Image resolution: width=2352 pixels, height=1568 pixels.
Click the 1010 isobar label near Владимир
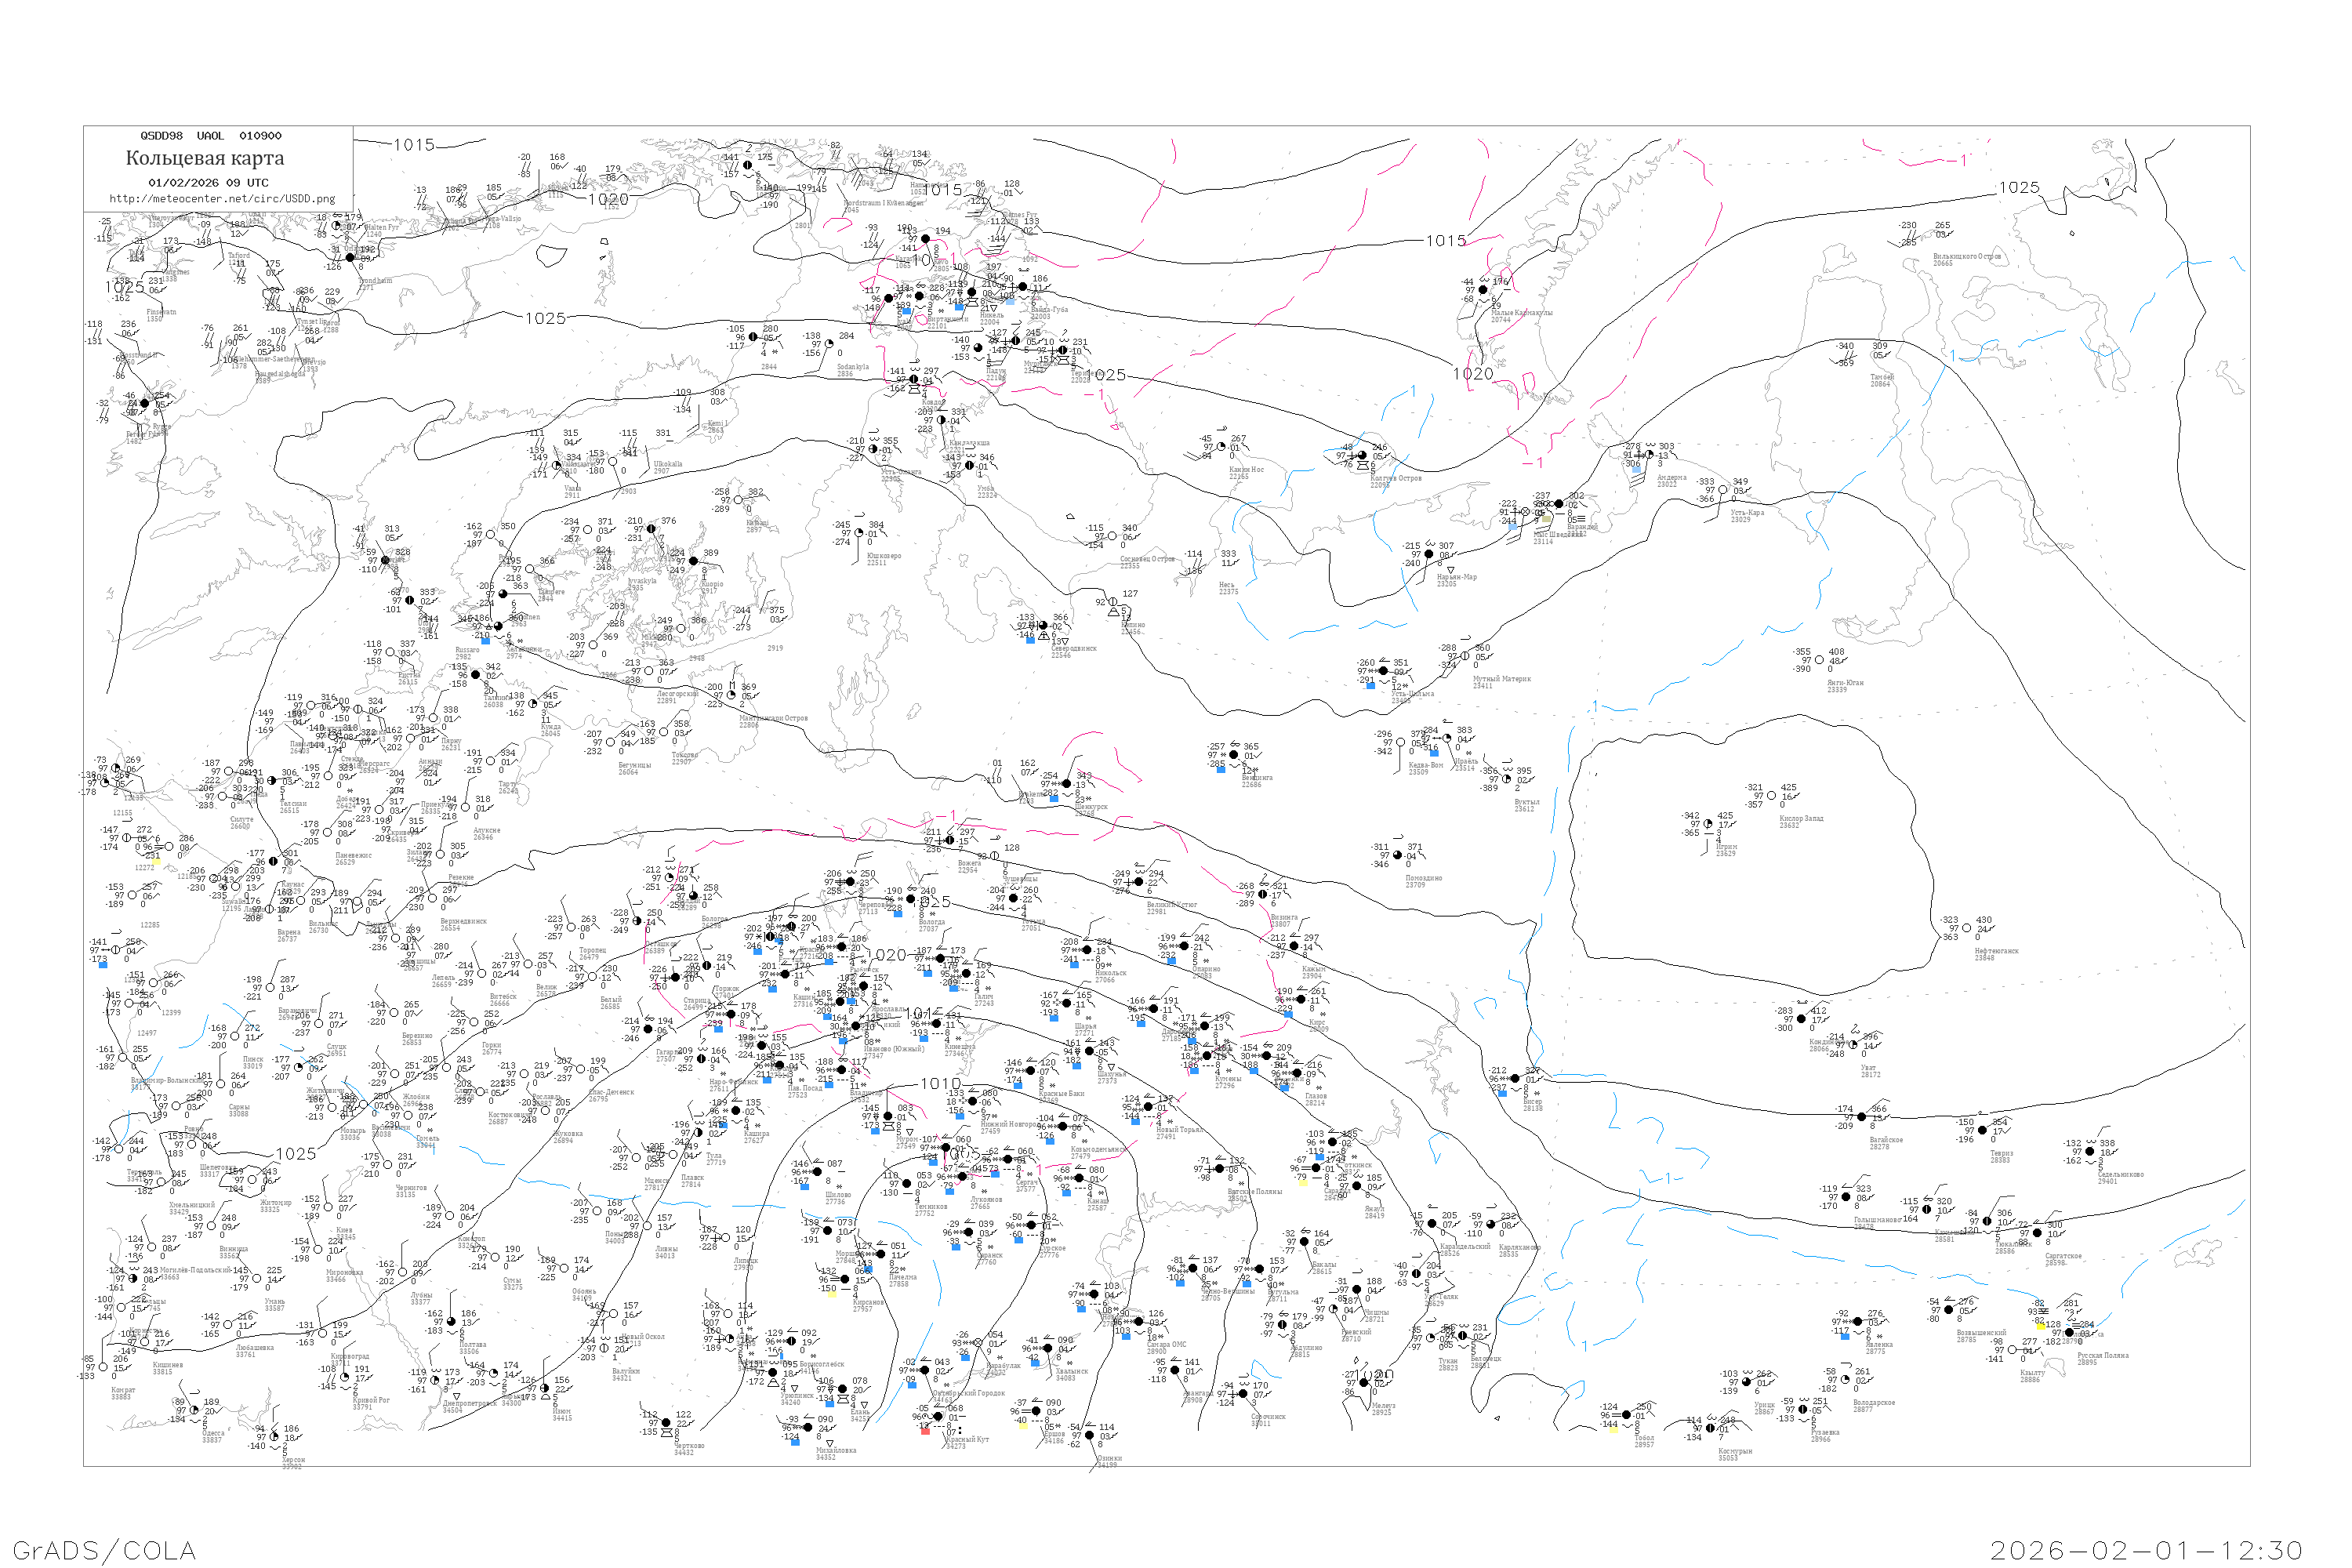[x=940, y=1084]
